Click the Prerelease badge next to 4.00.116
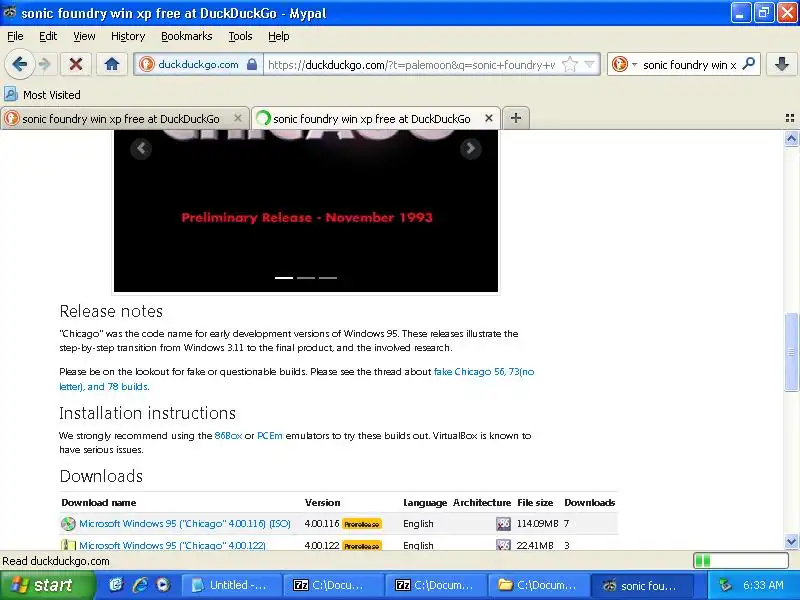800x600 pixels. point(362,524)
